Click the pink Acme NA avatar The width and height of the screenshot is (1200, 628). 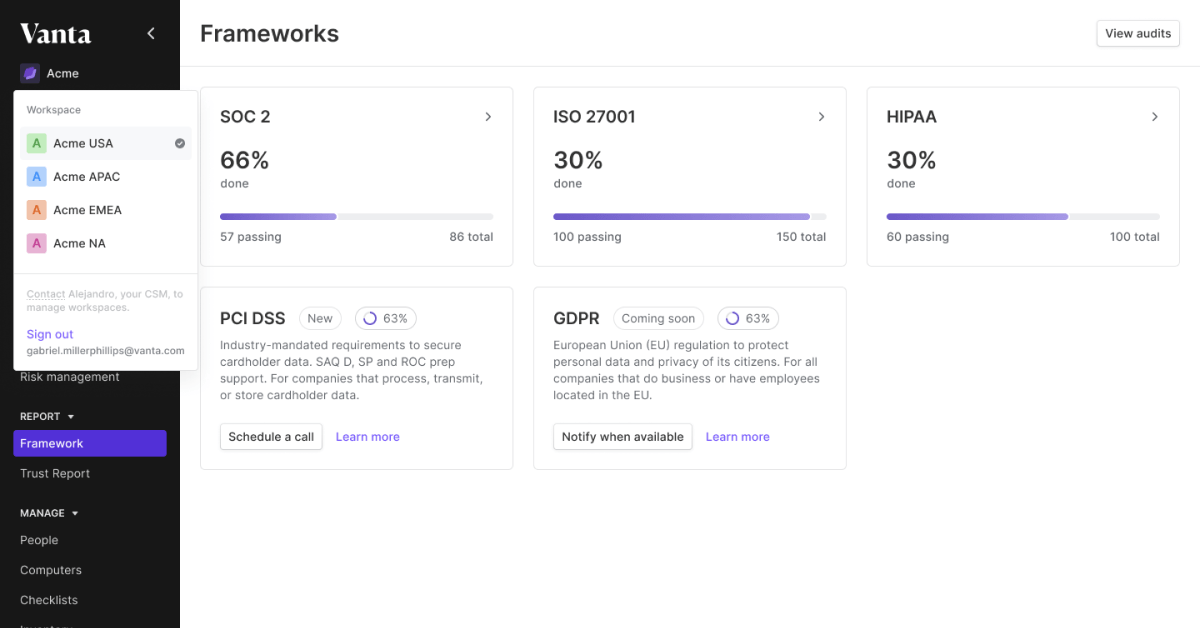click(x=39, y=243)
